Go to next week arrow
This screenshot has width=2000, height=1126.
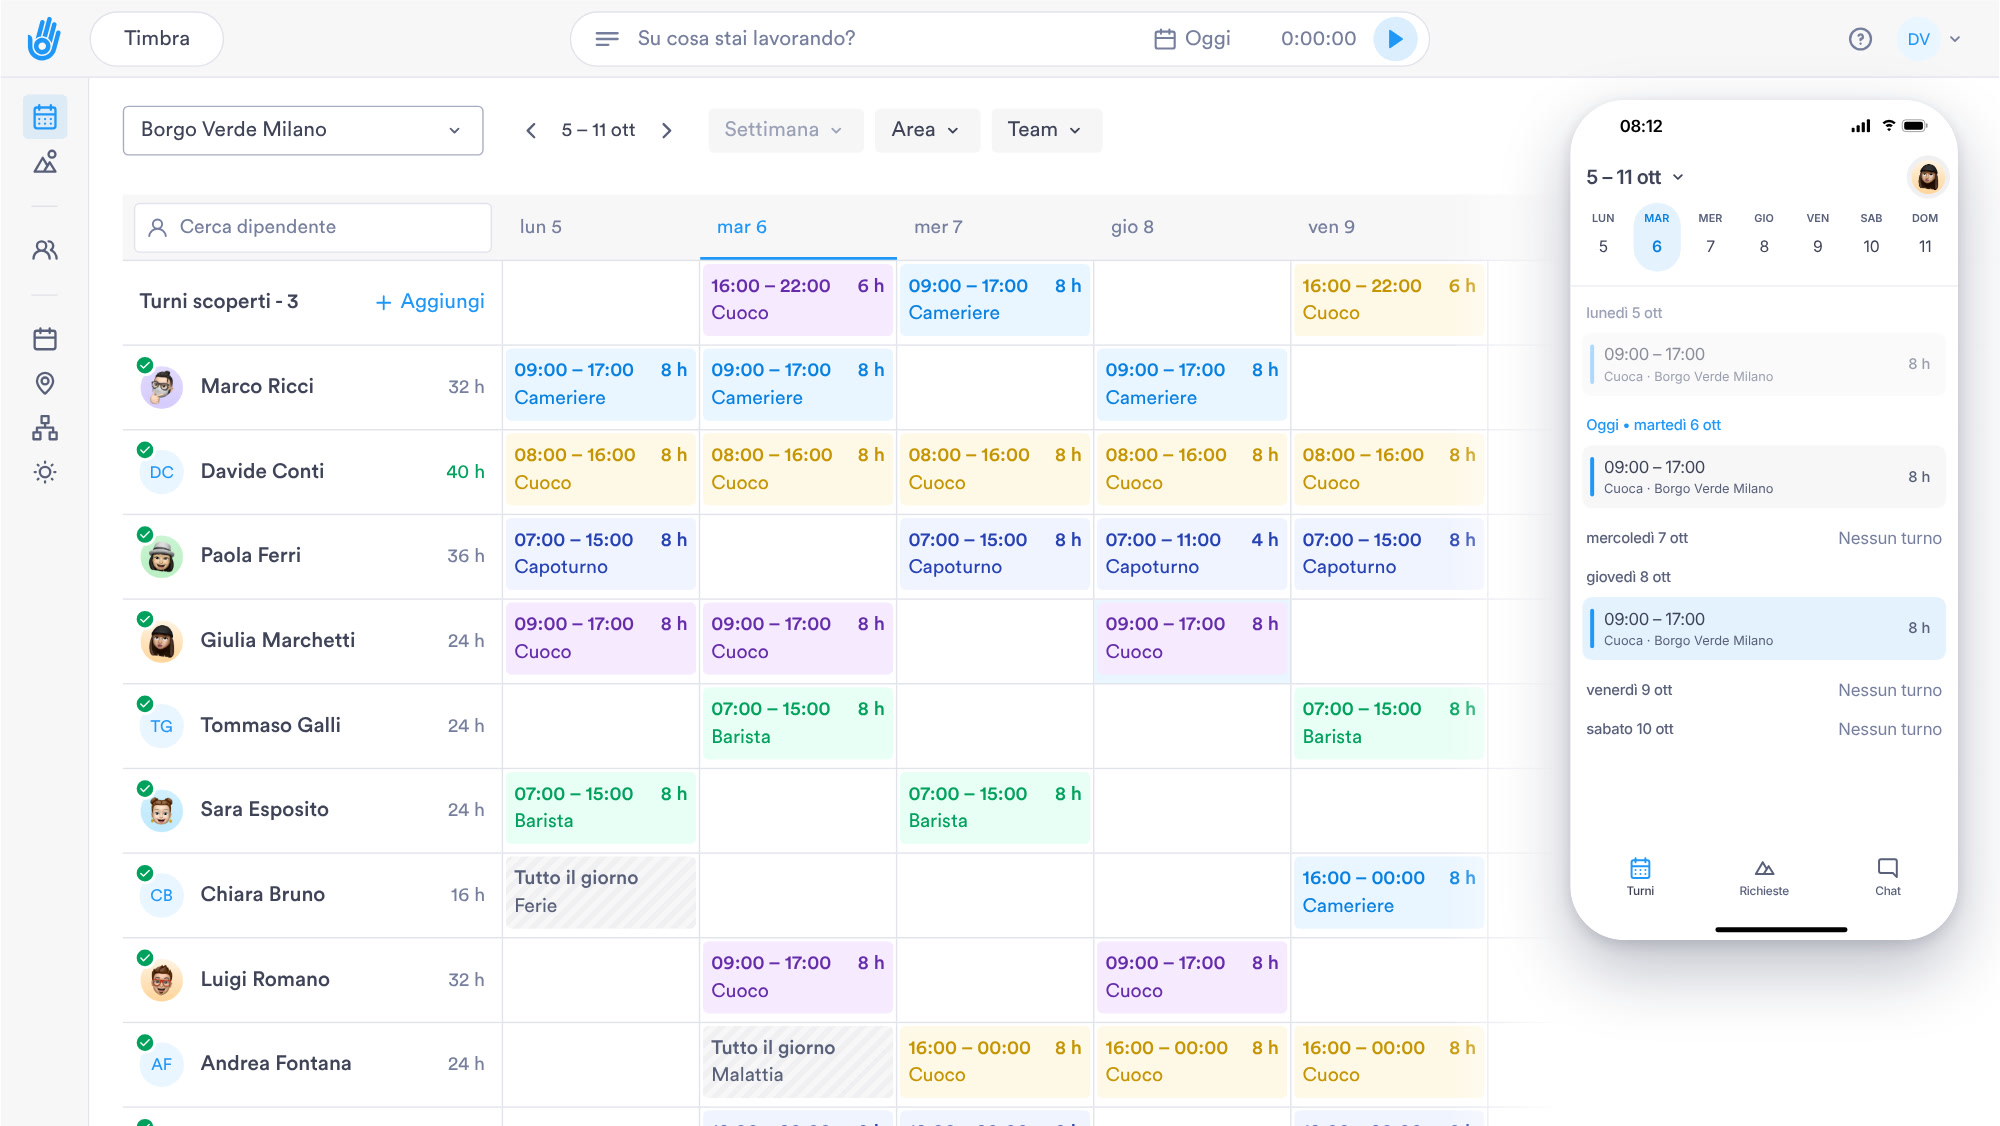pyautogui.click(x=667, y=130)
